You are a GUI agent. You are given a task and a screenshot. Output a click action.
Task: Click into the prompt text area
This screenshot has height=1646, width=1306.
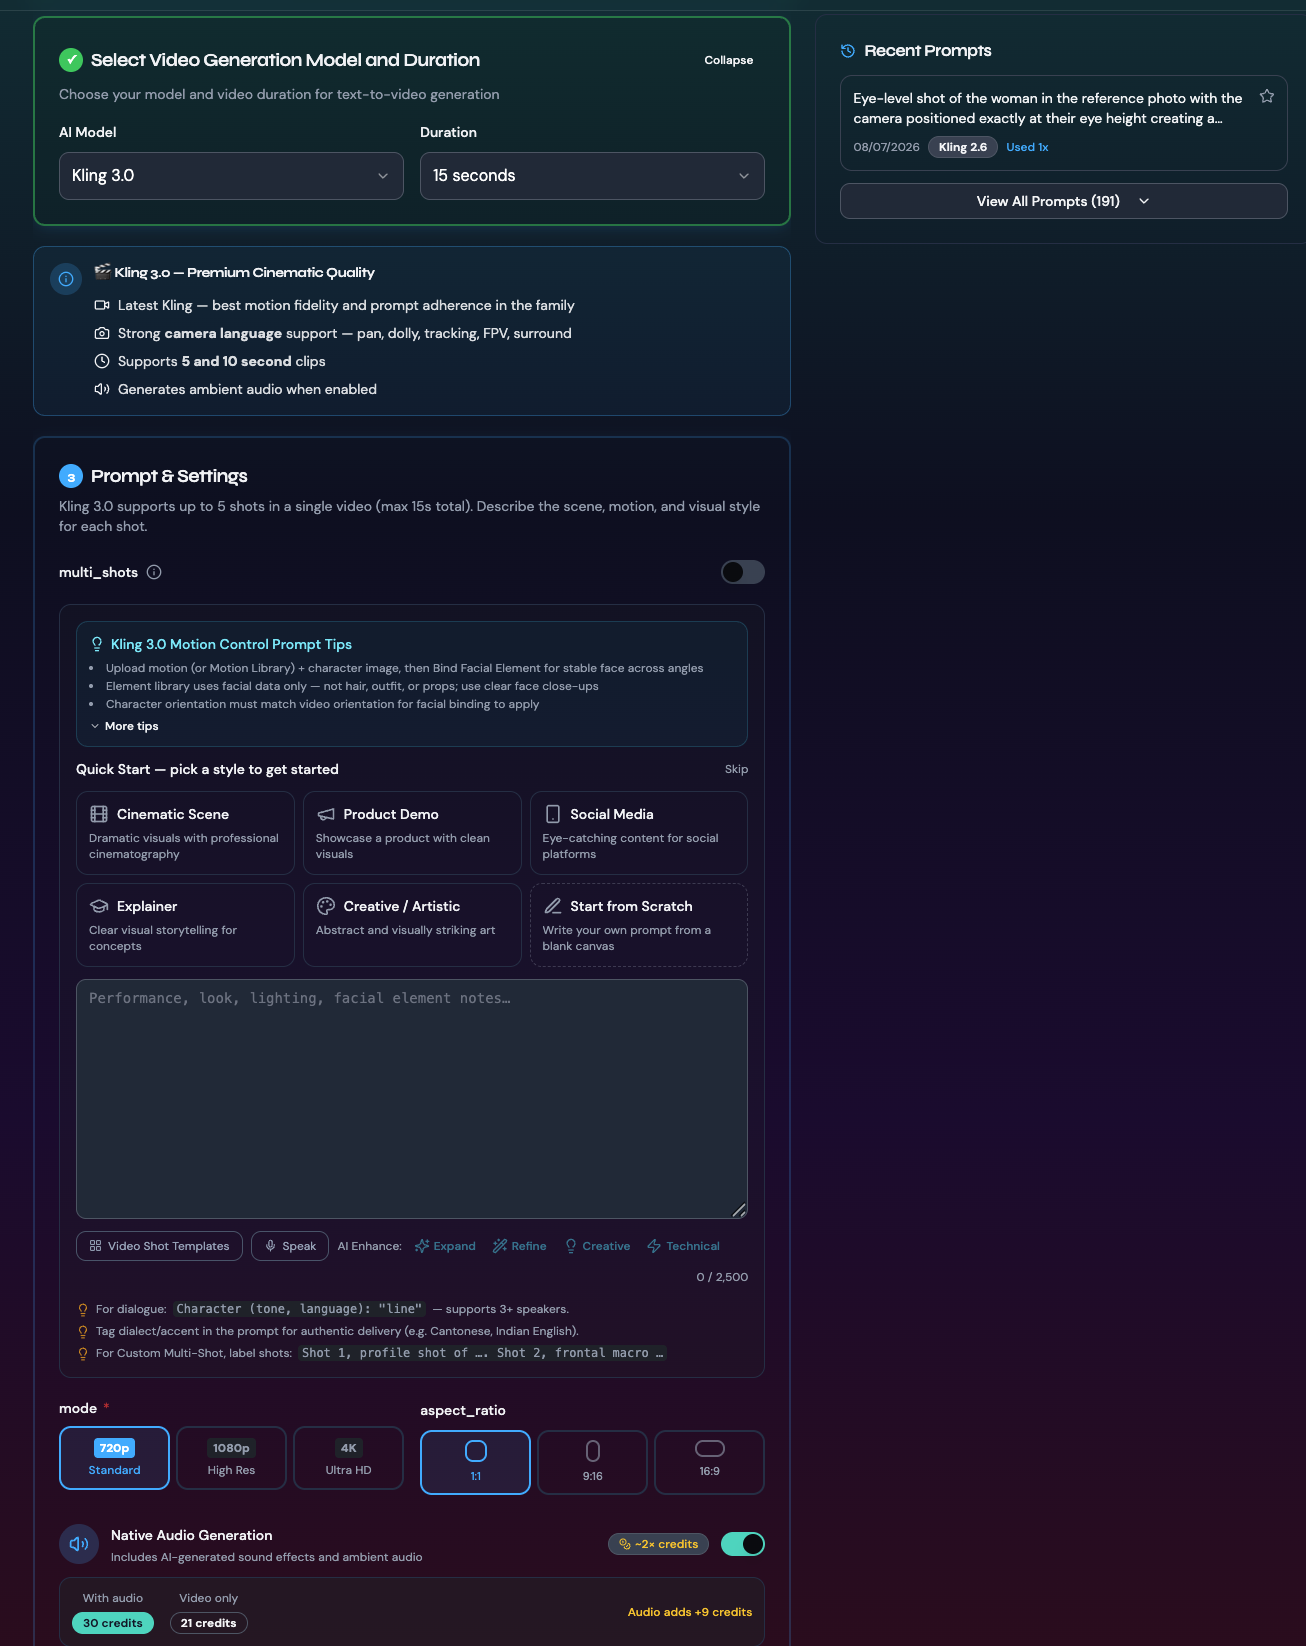[x=412, y=1099]
